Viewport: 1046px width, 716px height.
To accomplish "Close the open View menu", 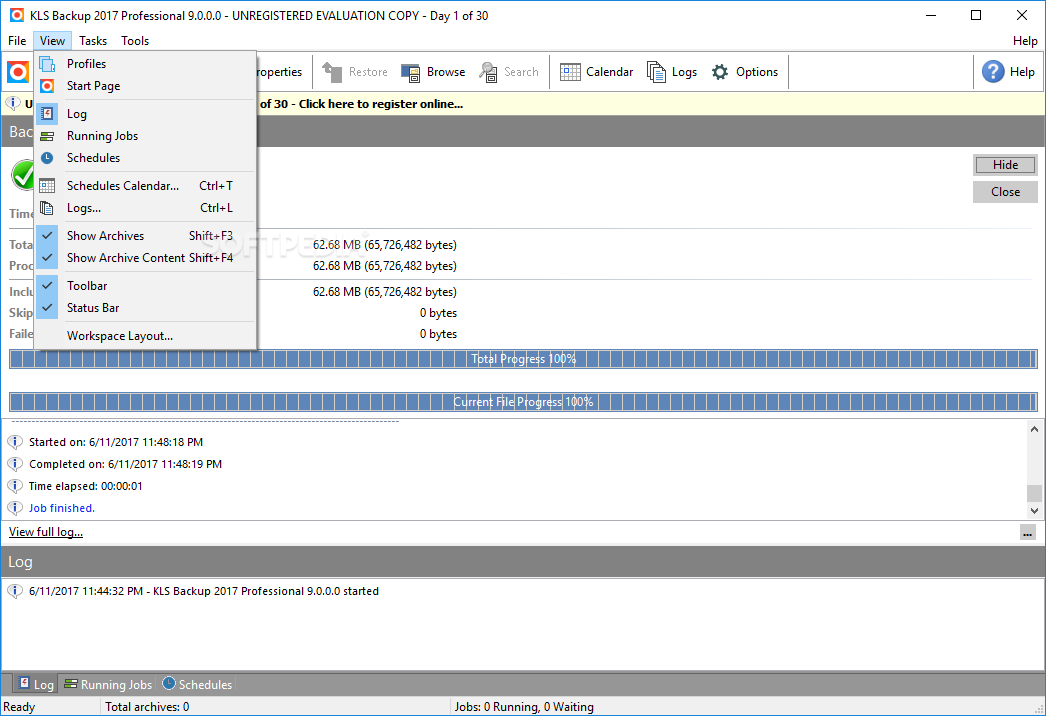I will (x=52, y=41).
